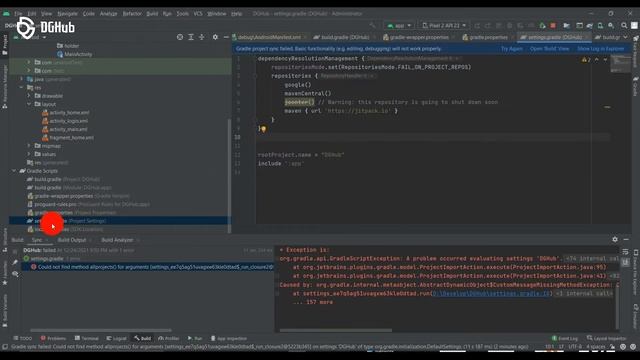Click the Open 'Build' View link
The image size is (640, 360).
[x=549, y=49]
